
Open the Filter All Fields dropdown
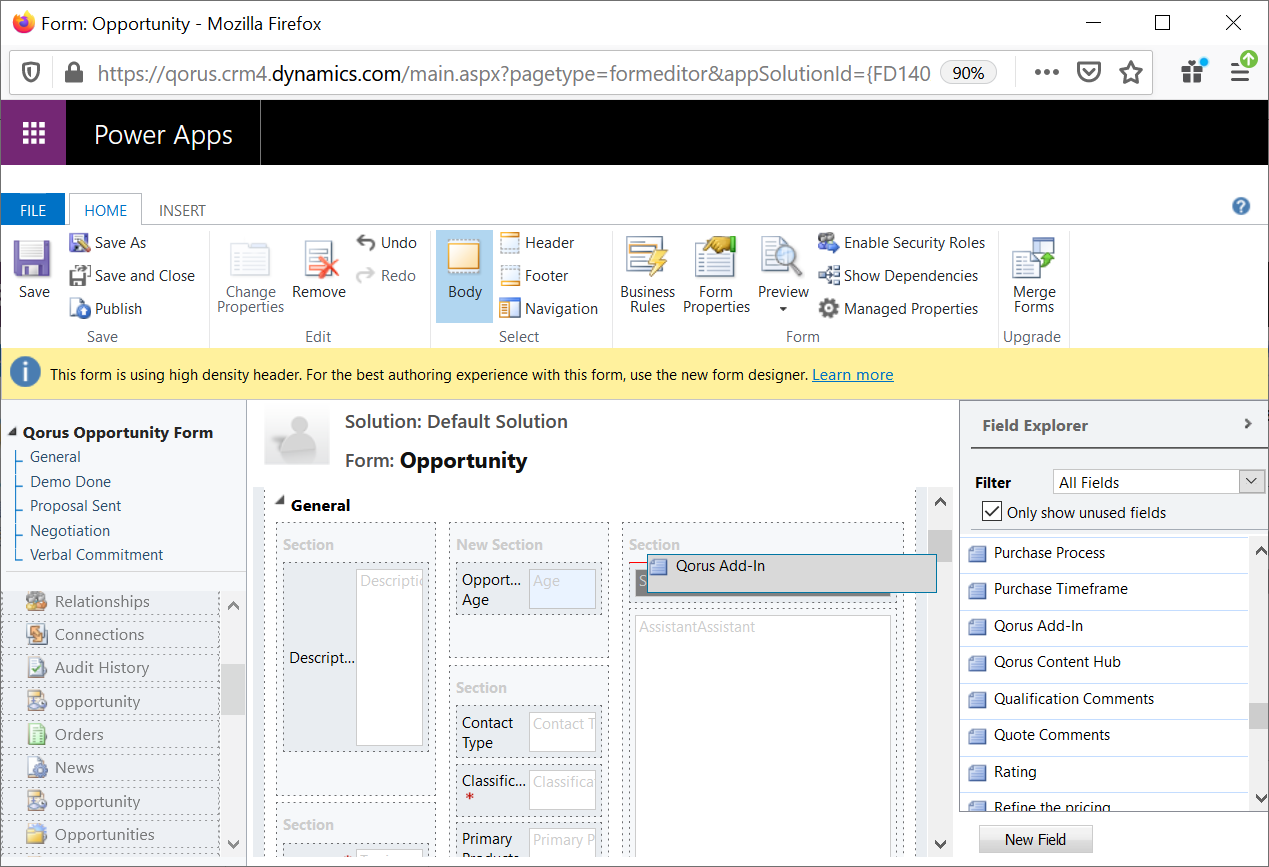point(1252,482)
